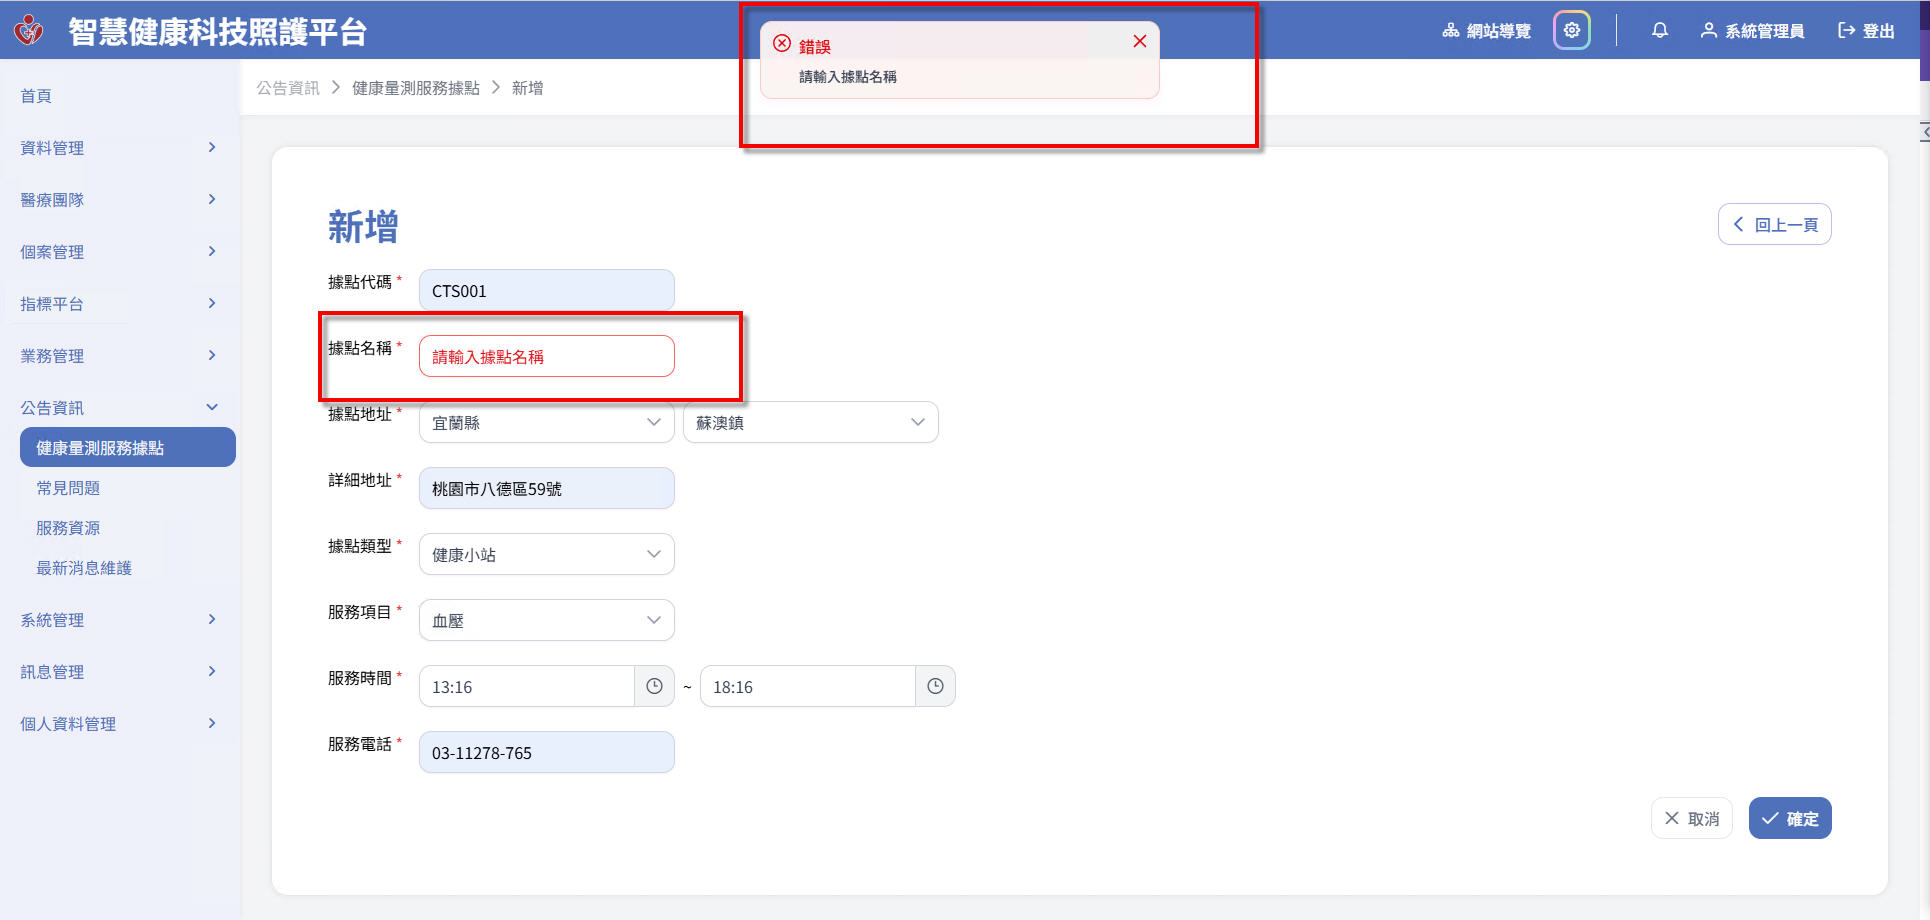This screenshot has height=920, width=1930.
Task: Log out using the 登出 button
Action: 1866,31
